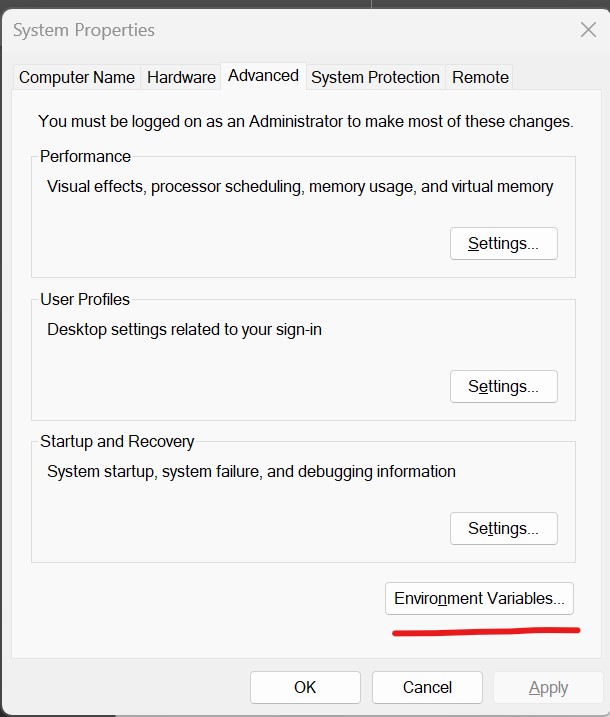Viewport: 610px width, 717px height.
Task: Click the Apply button
Action: (x=548, y=687)
